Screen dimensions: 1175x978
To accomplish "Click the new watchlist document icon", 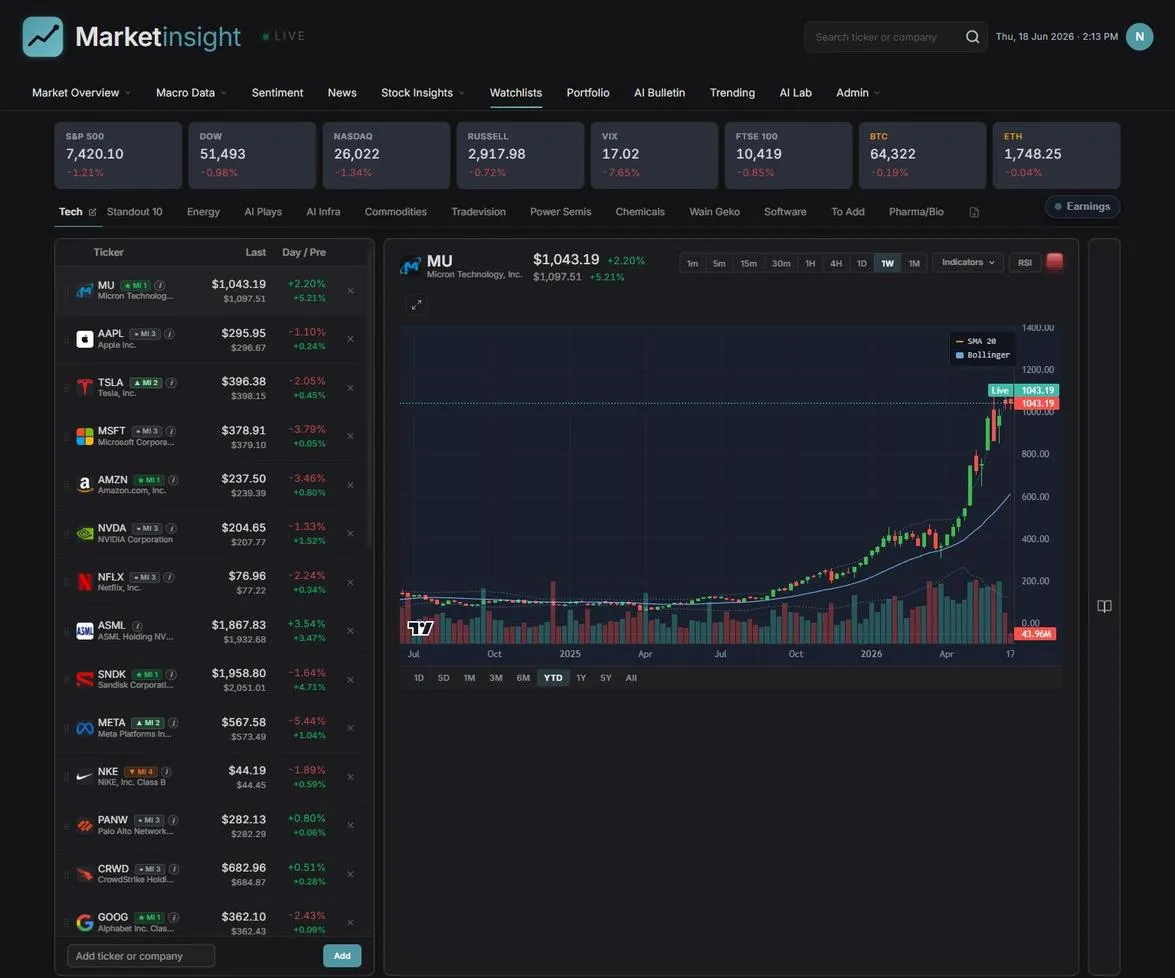I will click(974, 212).
